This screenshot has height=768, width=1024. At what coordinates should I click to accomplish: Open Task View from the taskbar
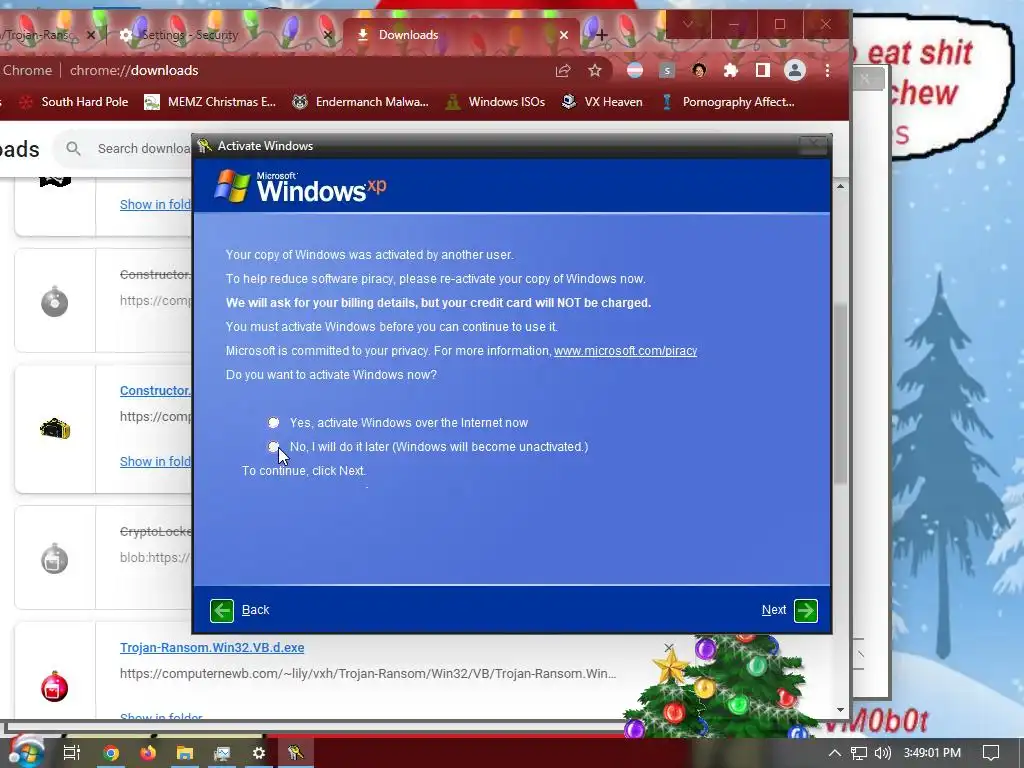(x=72, y=753)
